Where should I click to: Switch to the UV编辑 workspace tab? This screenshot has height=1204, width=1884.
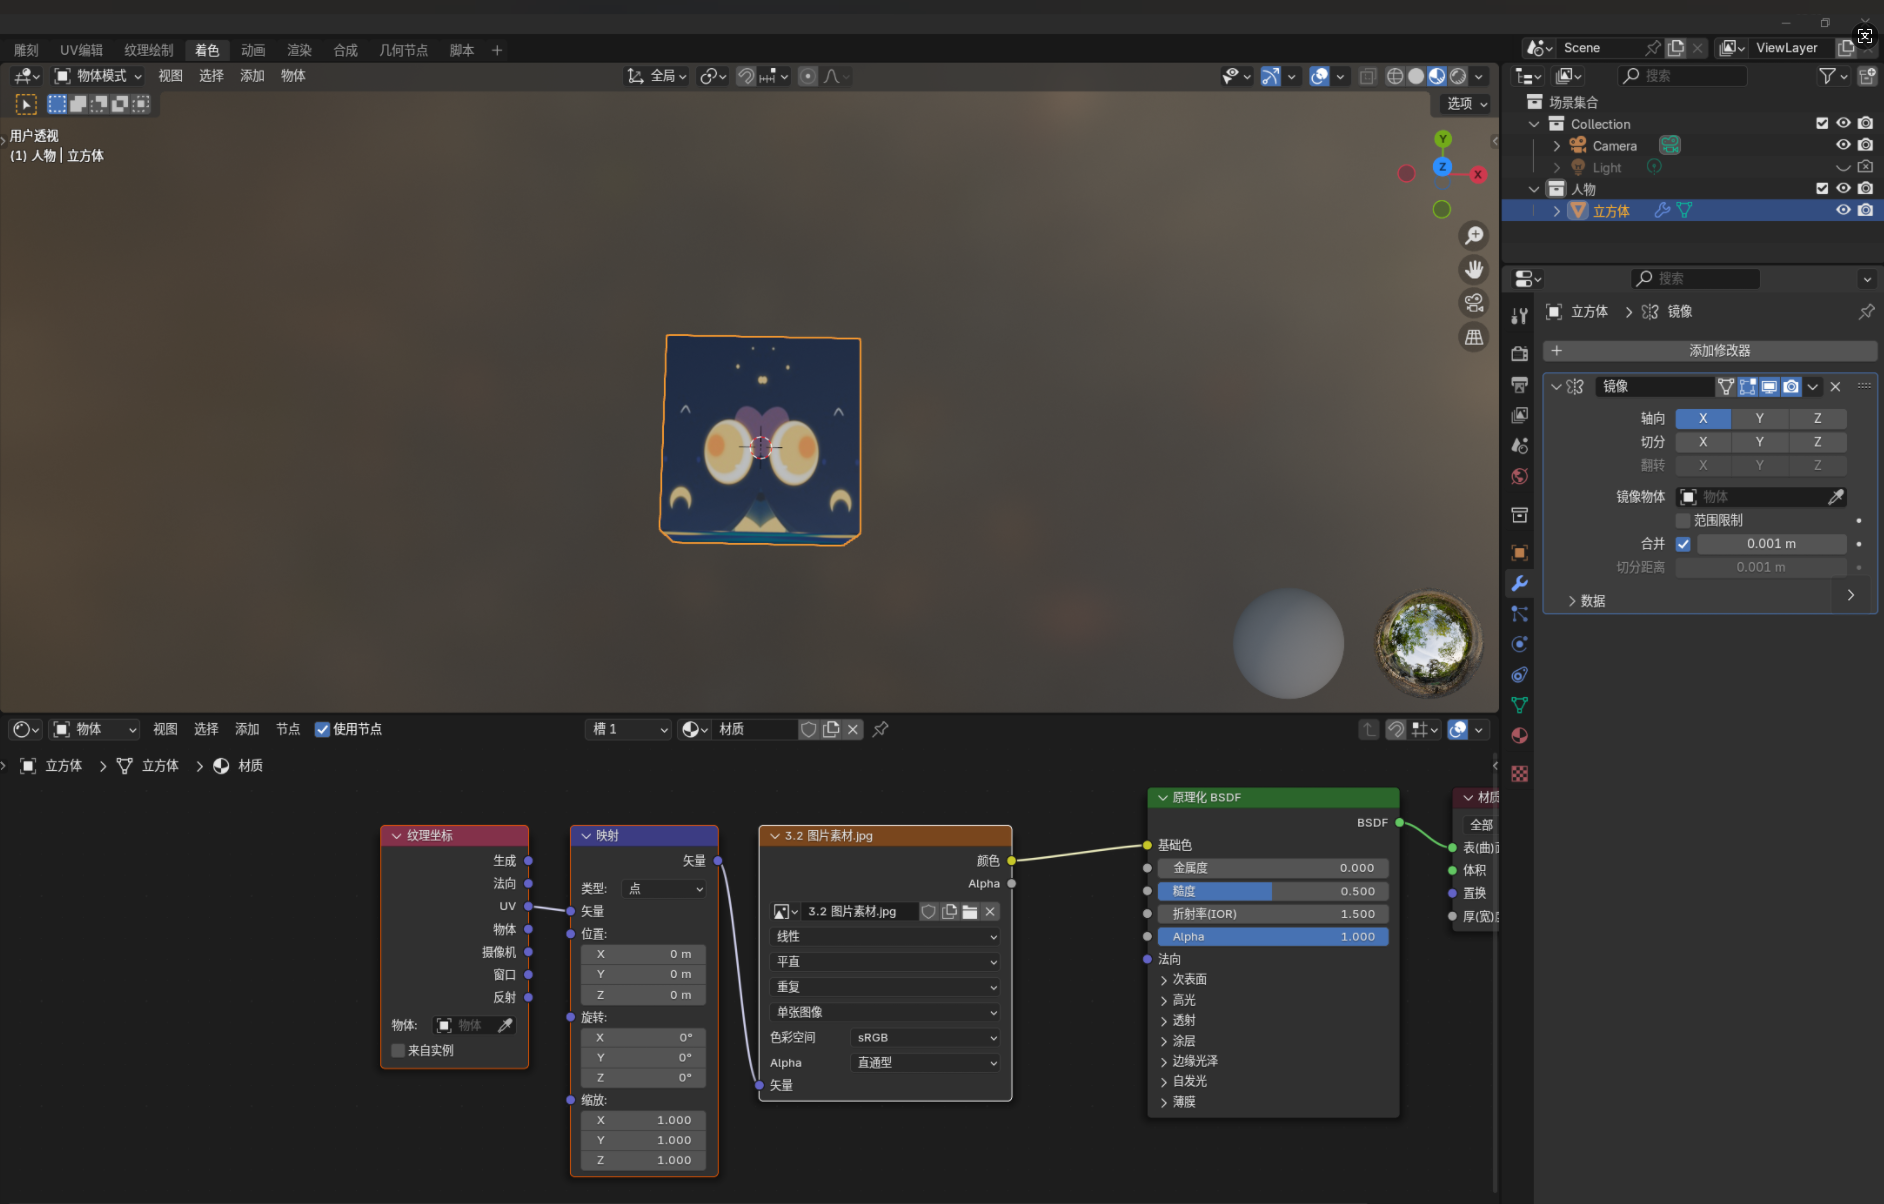(81, 50)
